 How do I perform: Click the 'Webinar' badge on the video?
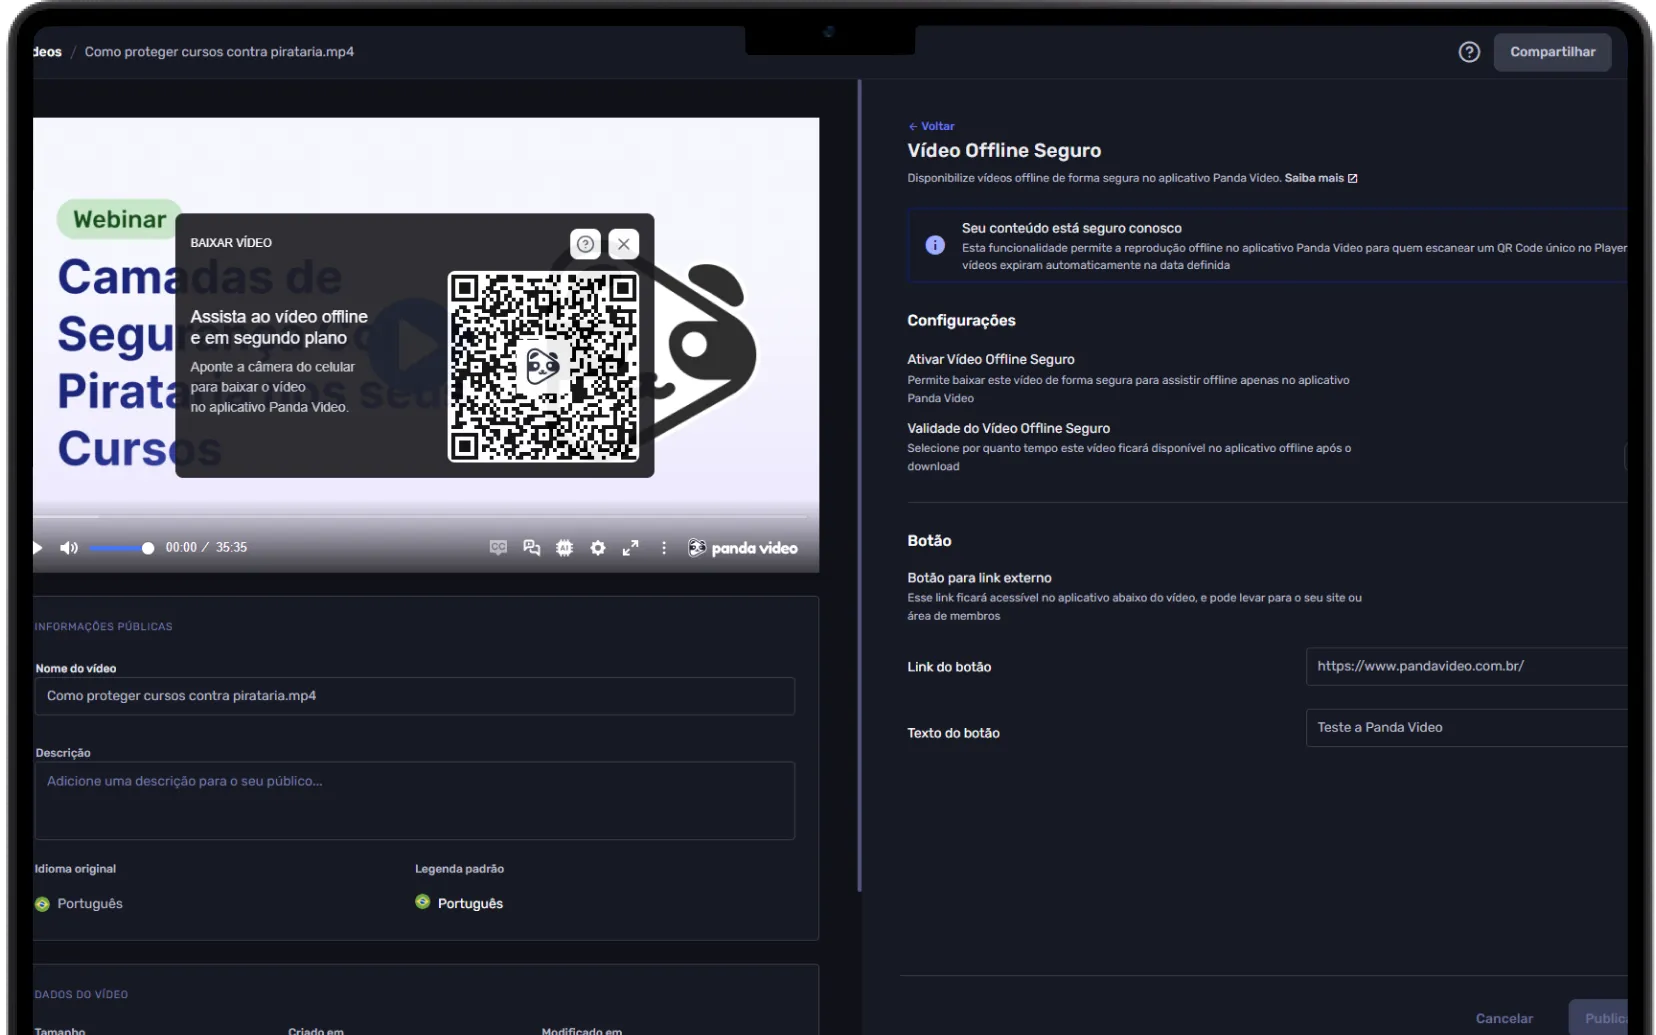[x=120, y=220]
